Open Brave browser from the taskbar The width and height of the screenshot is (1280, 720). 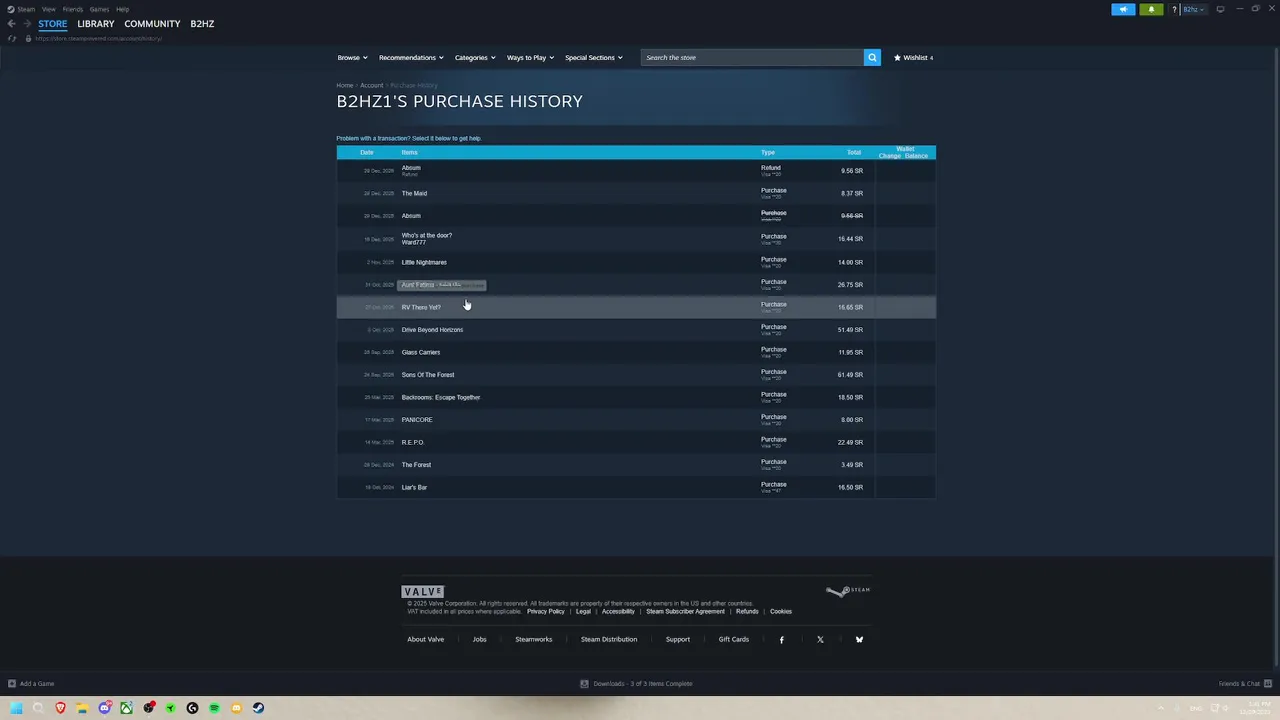click(x=60, y=708)
